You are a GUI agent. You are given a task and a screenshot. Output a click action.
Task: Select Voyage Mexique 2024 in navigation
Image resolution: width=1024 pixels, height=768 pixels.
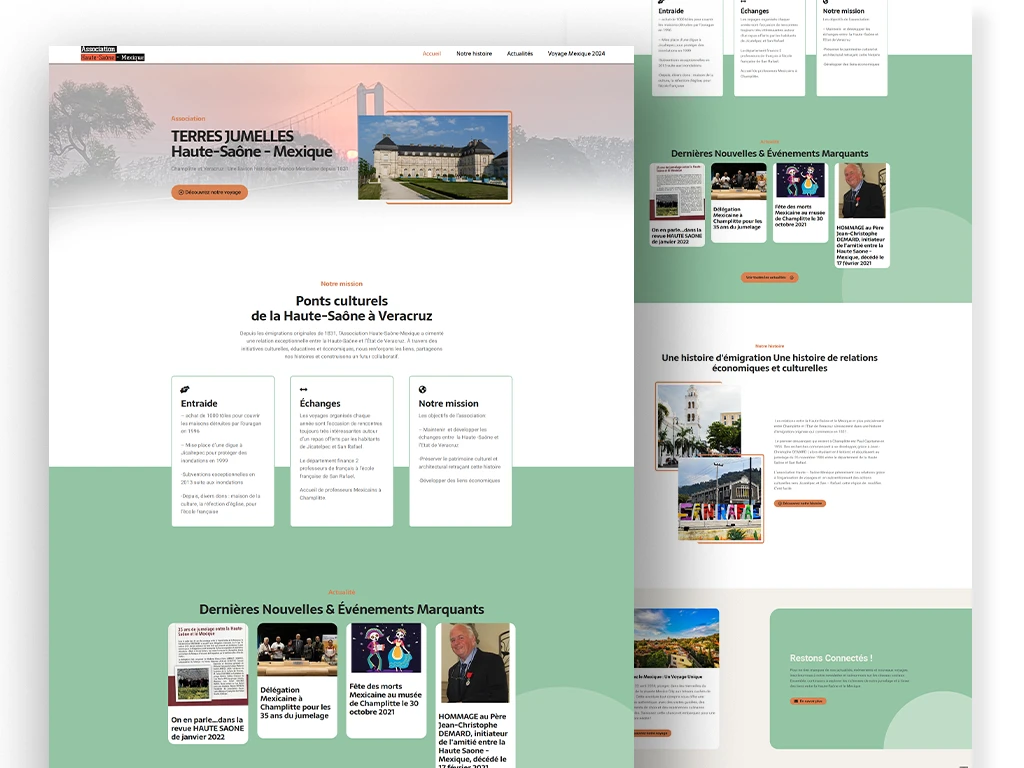click(576, 54)
